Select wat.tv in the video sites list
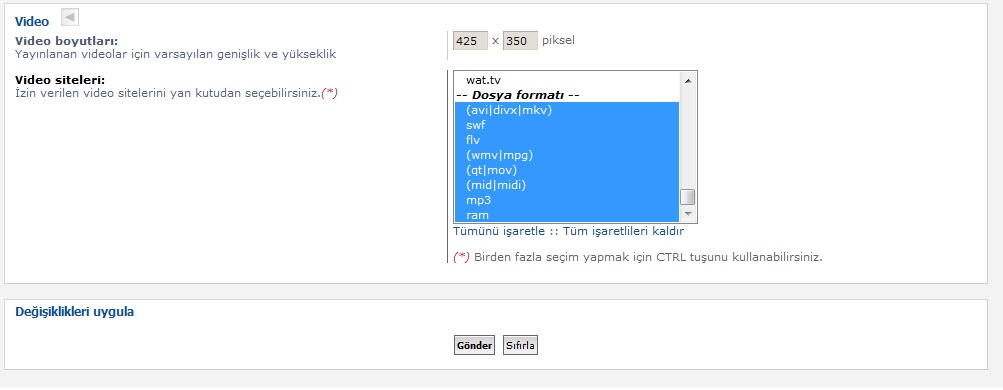Screen dimensions: 1003x390 [567, 80]
